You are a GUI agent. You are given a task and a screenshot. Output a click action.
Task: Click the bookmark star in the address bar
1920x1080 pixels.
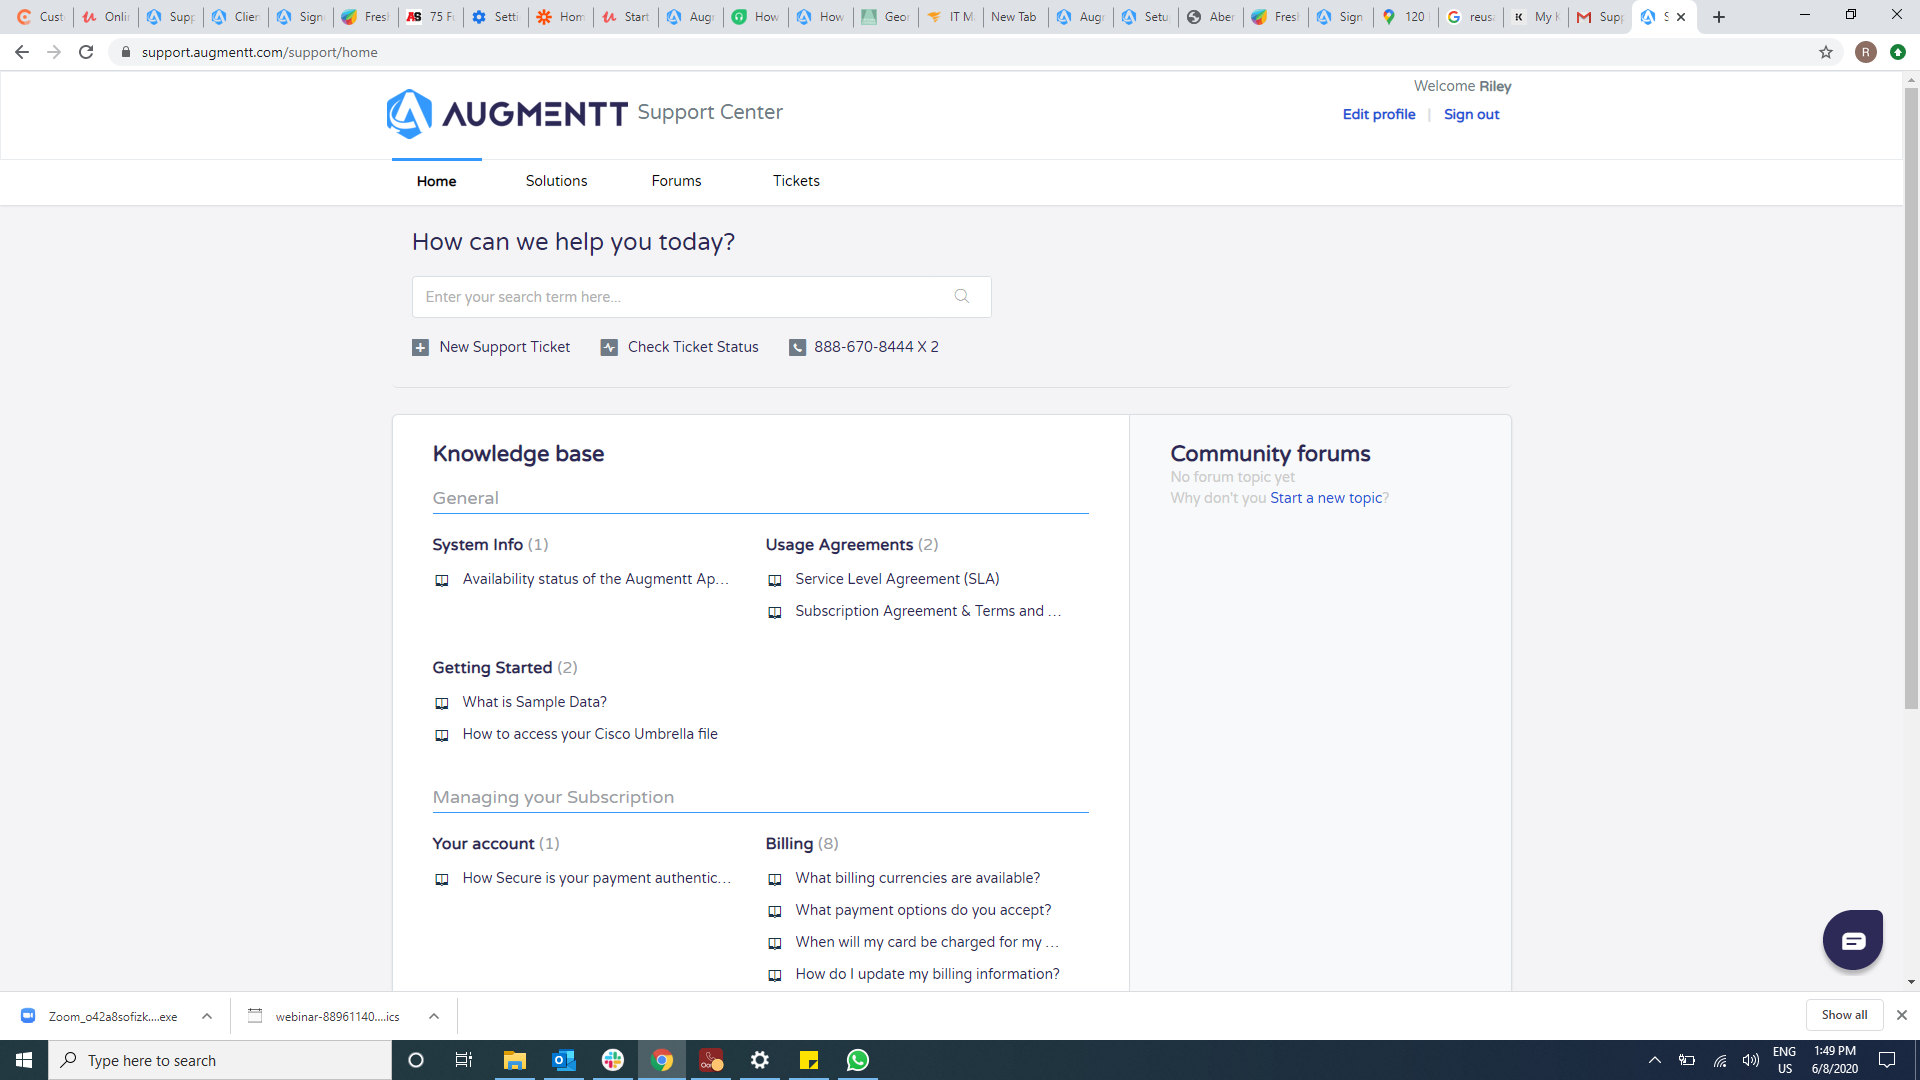(1825, 52)
